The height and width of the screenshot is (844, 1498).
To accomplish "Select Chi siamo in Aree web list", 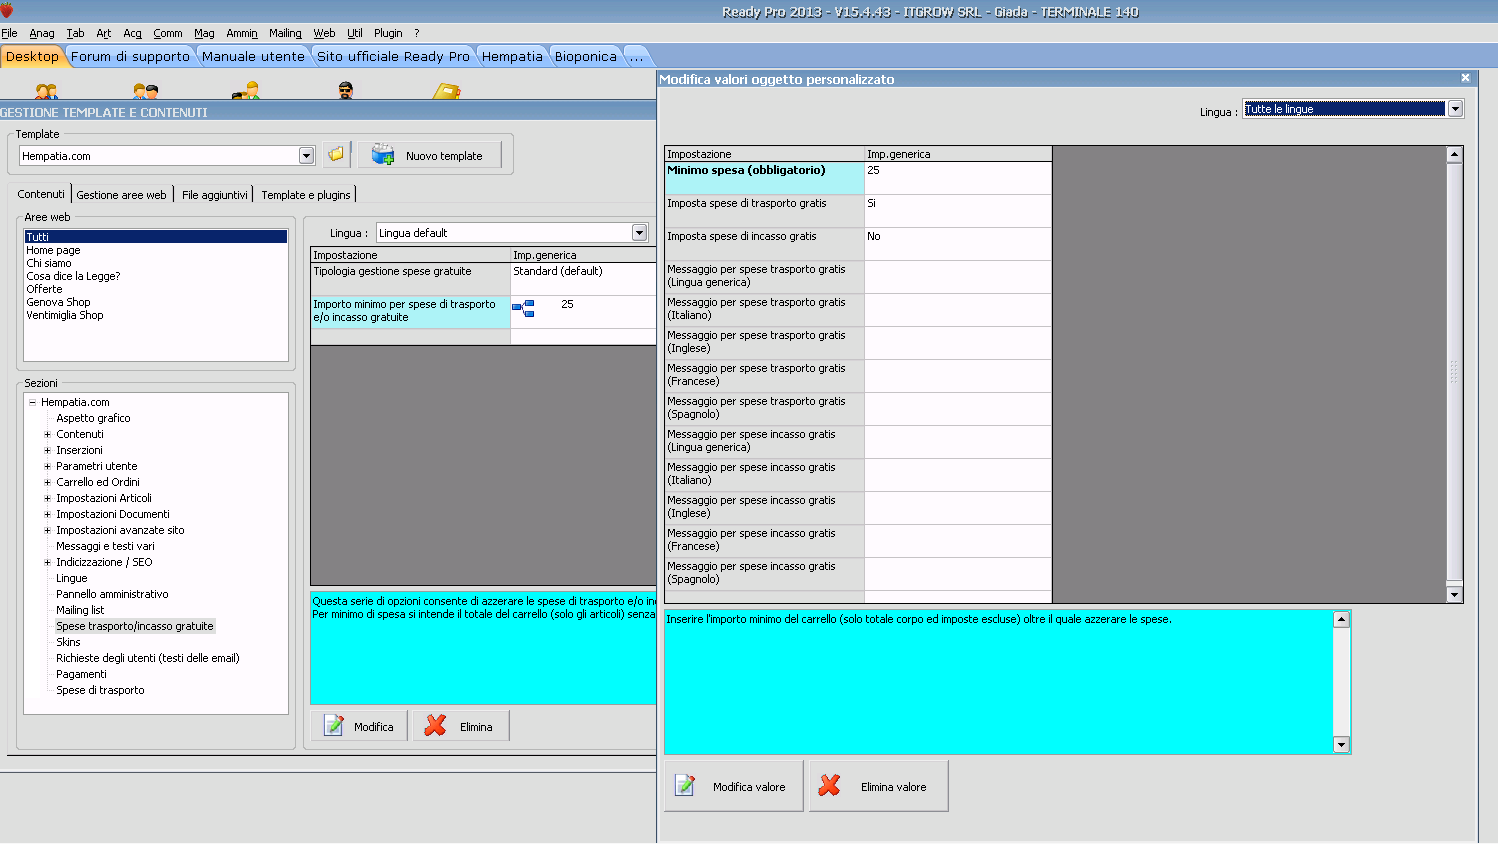I will tap(49, 264).
